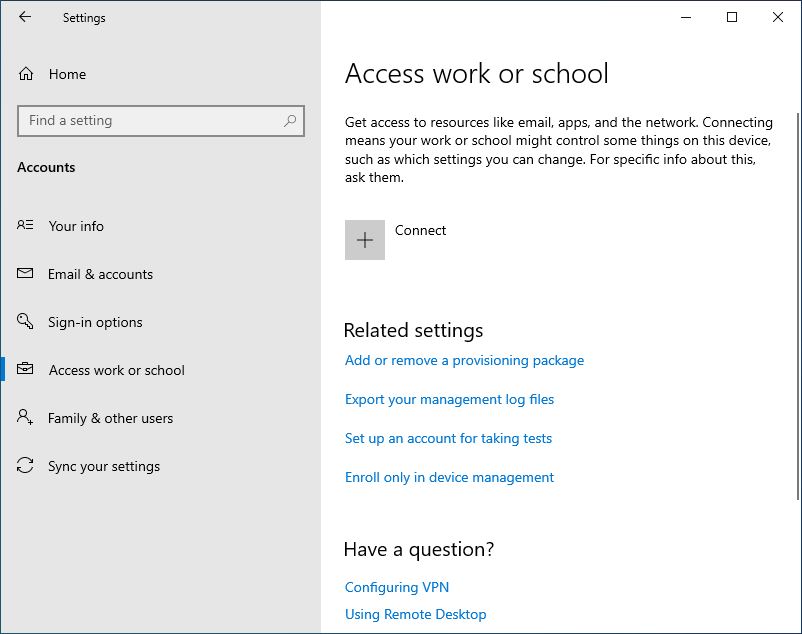
Task: Click the back arrow at top left
Action: point(23,17)
